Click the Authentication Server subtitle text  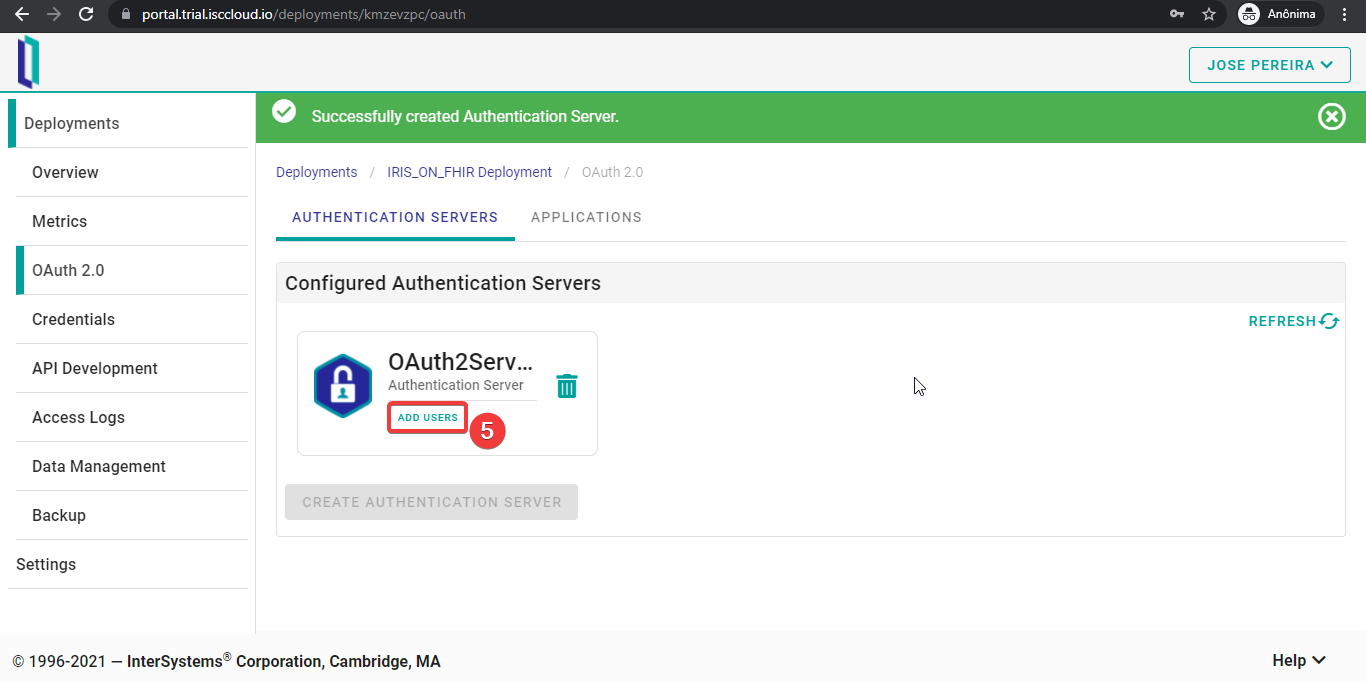(x=456, y=385)
